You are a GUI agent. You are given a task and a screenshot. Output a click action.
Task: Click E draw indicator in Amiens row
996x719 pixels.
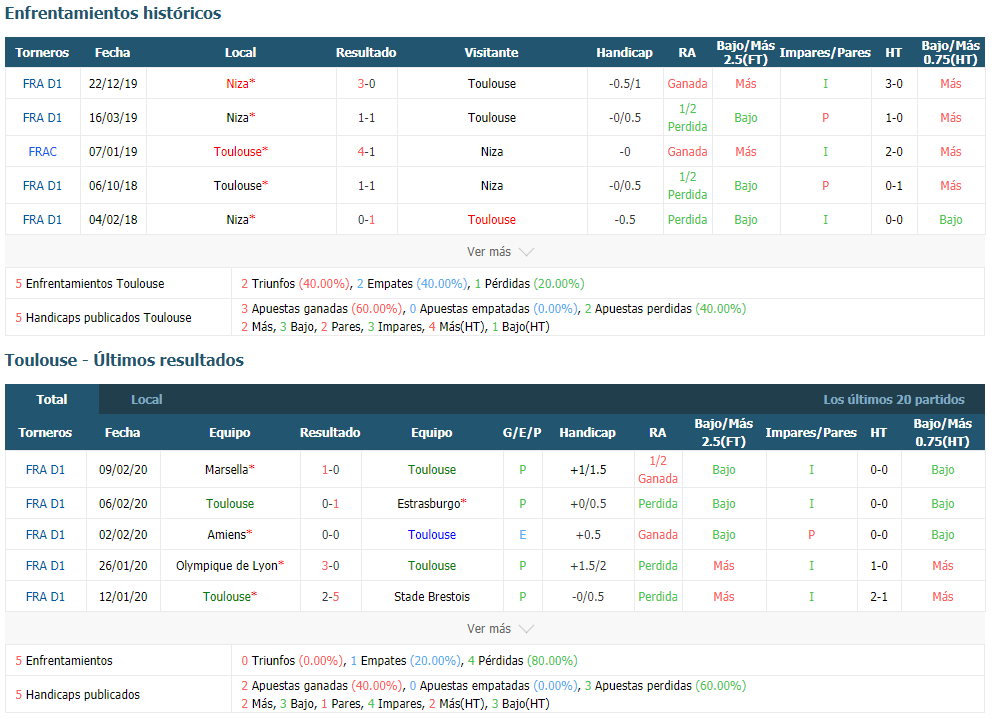[523, 534]
